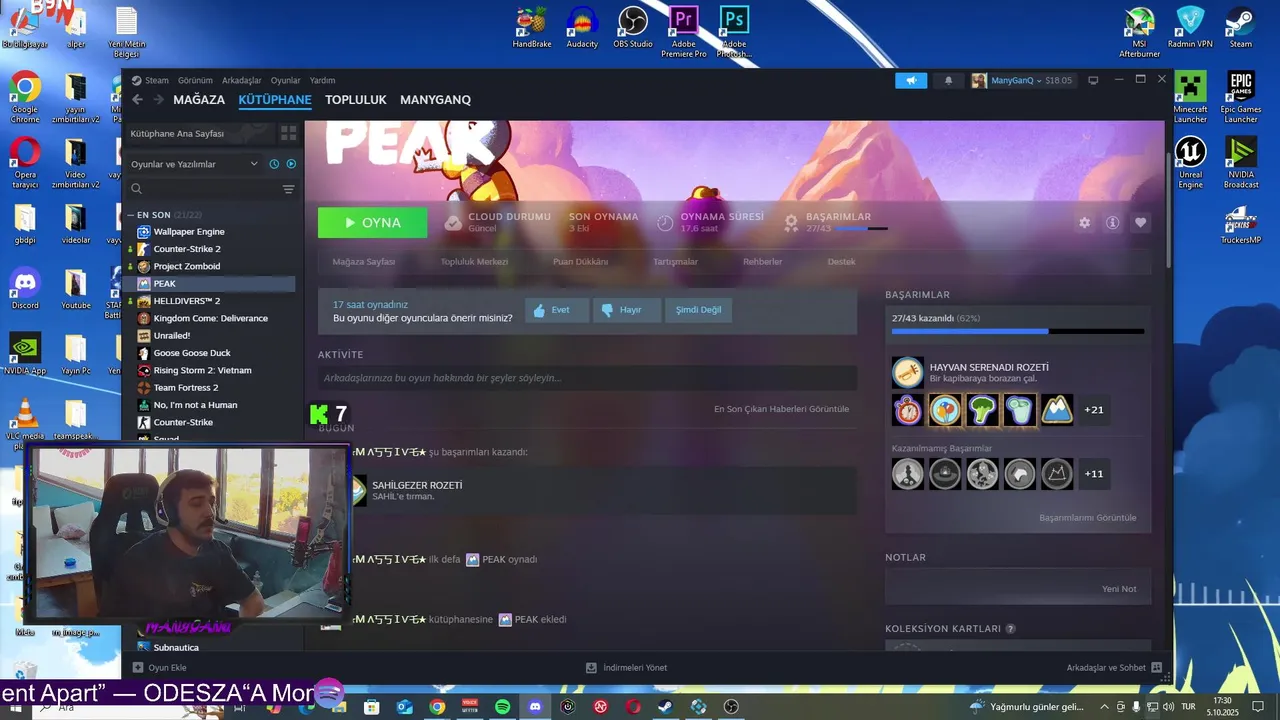Choose Hayır thumbs-down button
Screen dimensions: 1280x720
click(x=627, y=310)
